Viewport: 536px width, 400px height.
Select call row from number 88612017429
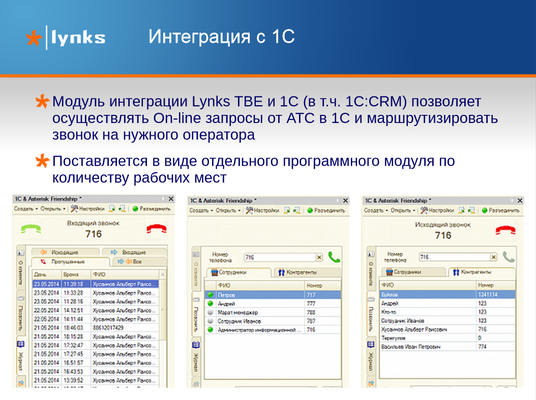(96, 328)
